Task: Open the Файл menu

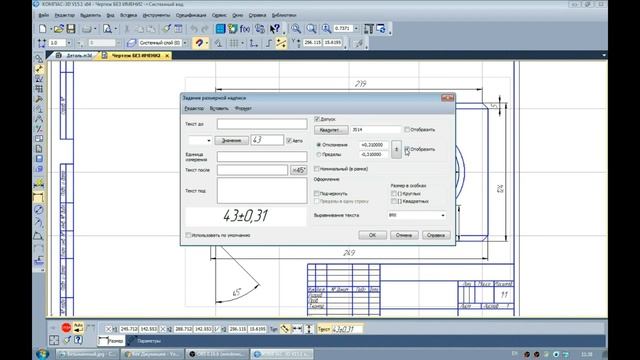Action: tap(44, 15)
